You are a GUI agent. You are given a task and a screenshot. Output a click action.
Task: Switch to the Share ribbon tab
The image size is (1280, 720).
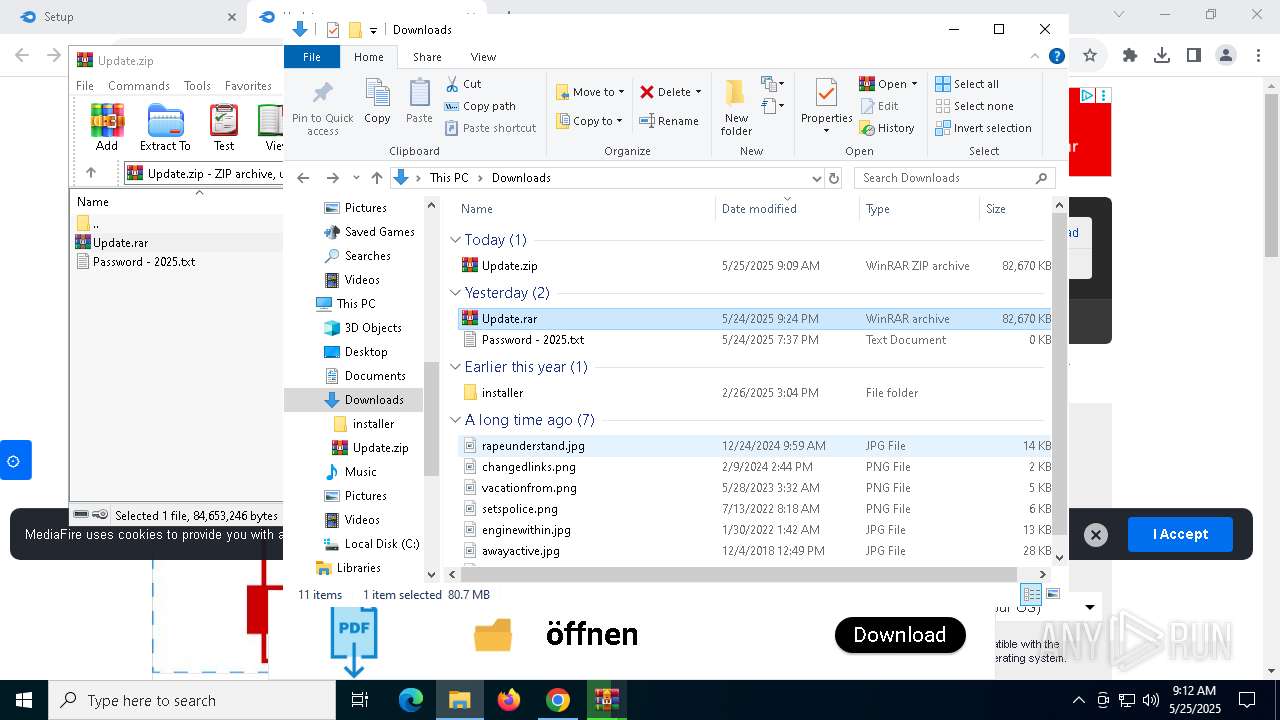[427, 57]
